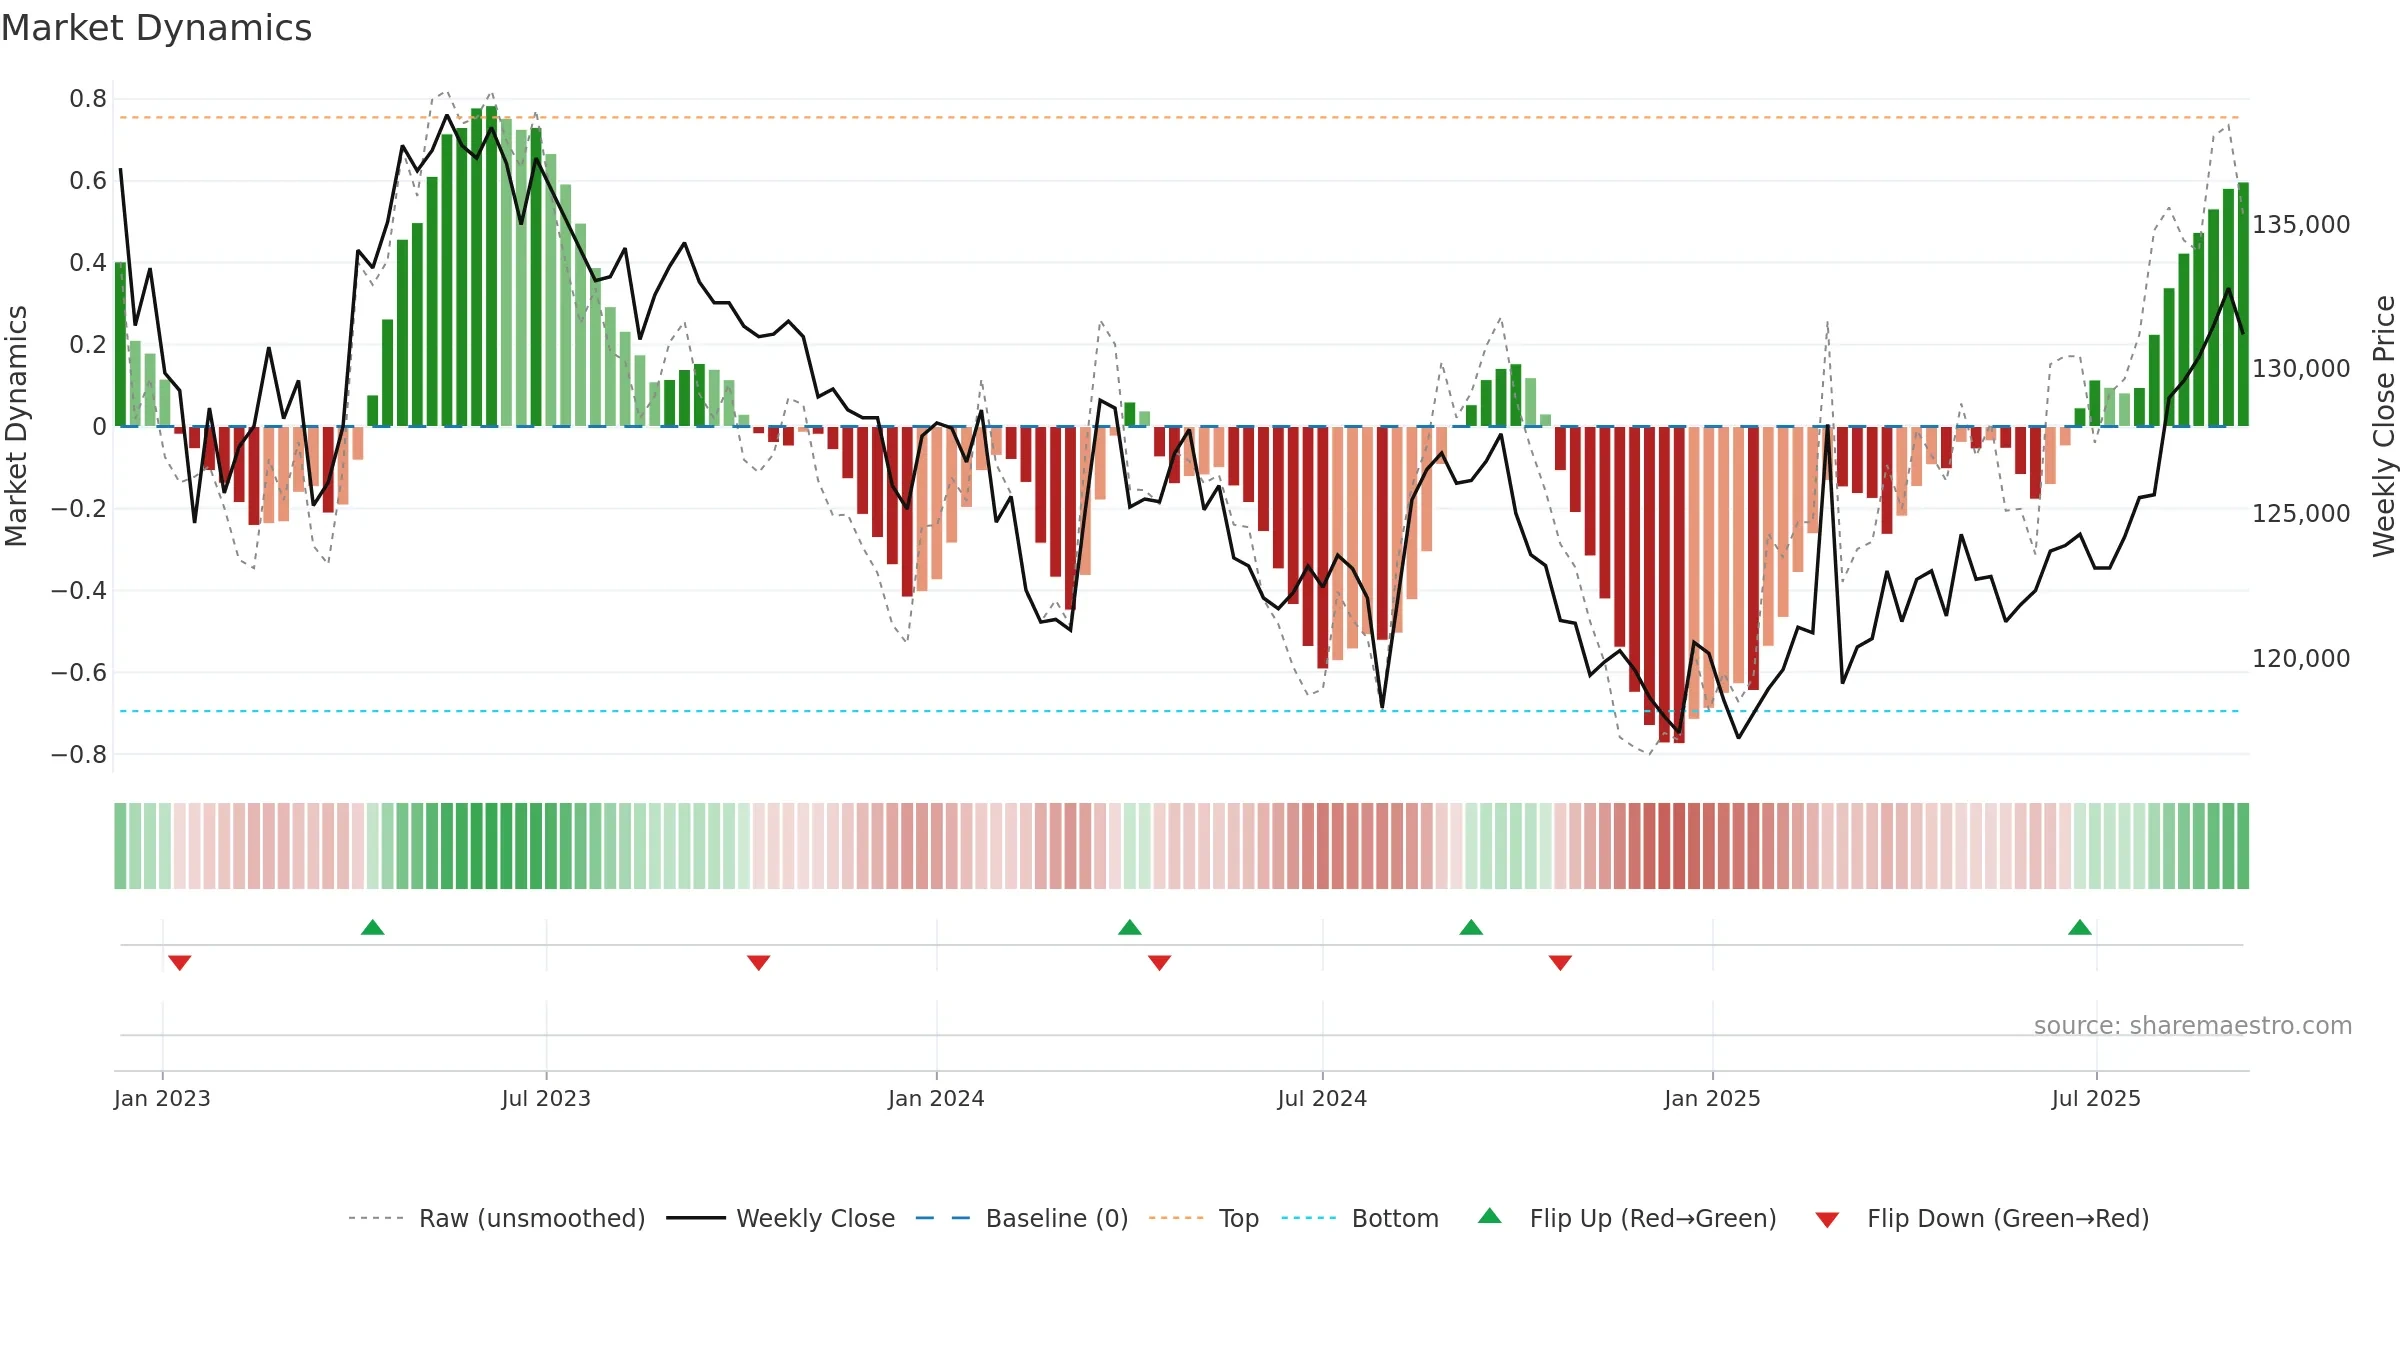Screen dimensions: 2400x1350
Task: Click the 135,000 price axis label
Action: click(x=2301, y=224)
